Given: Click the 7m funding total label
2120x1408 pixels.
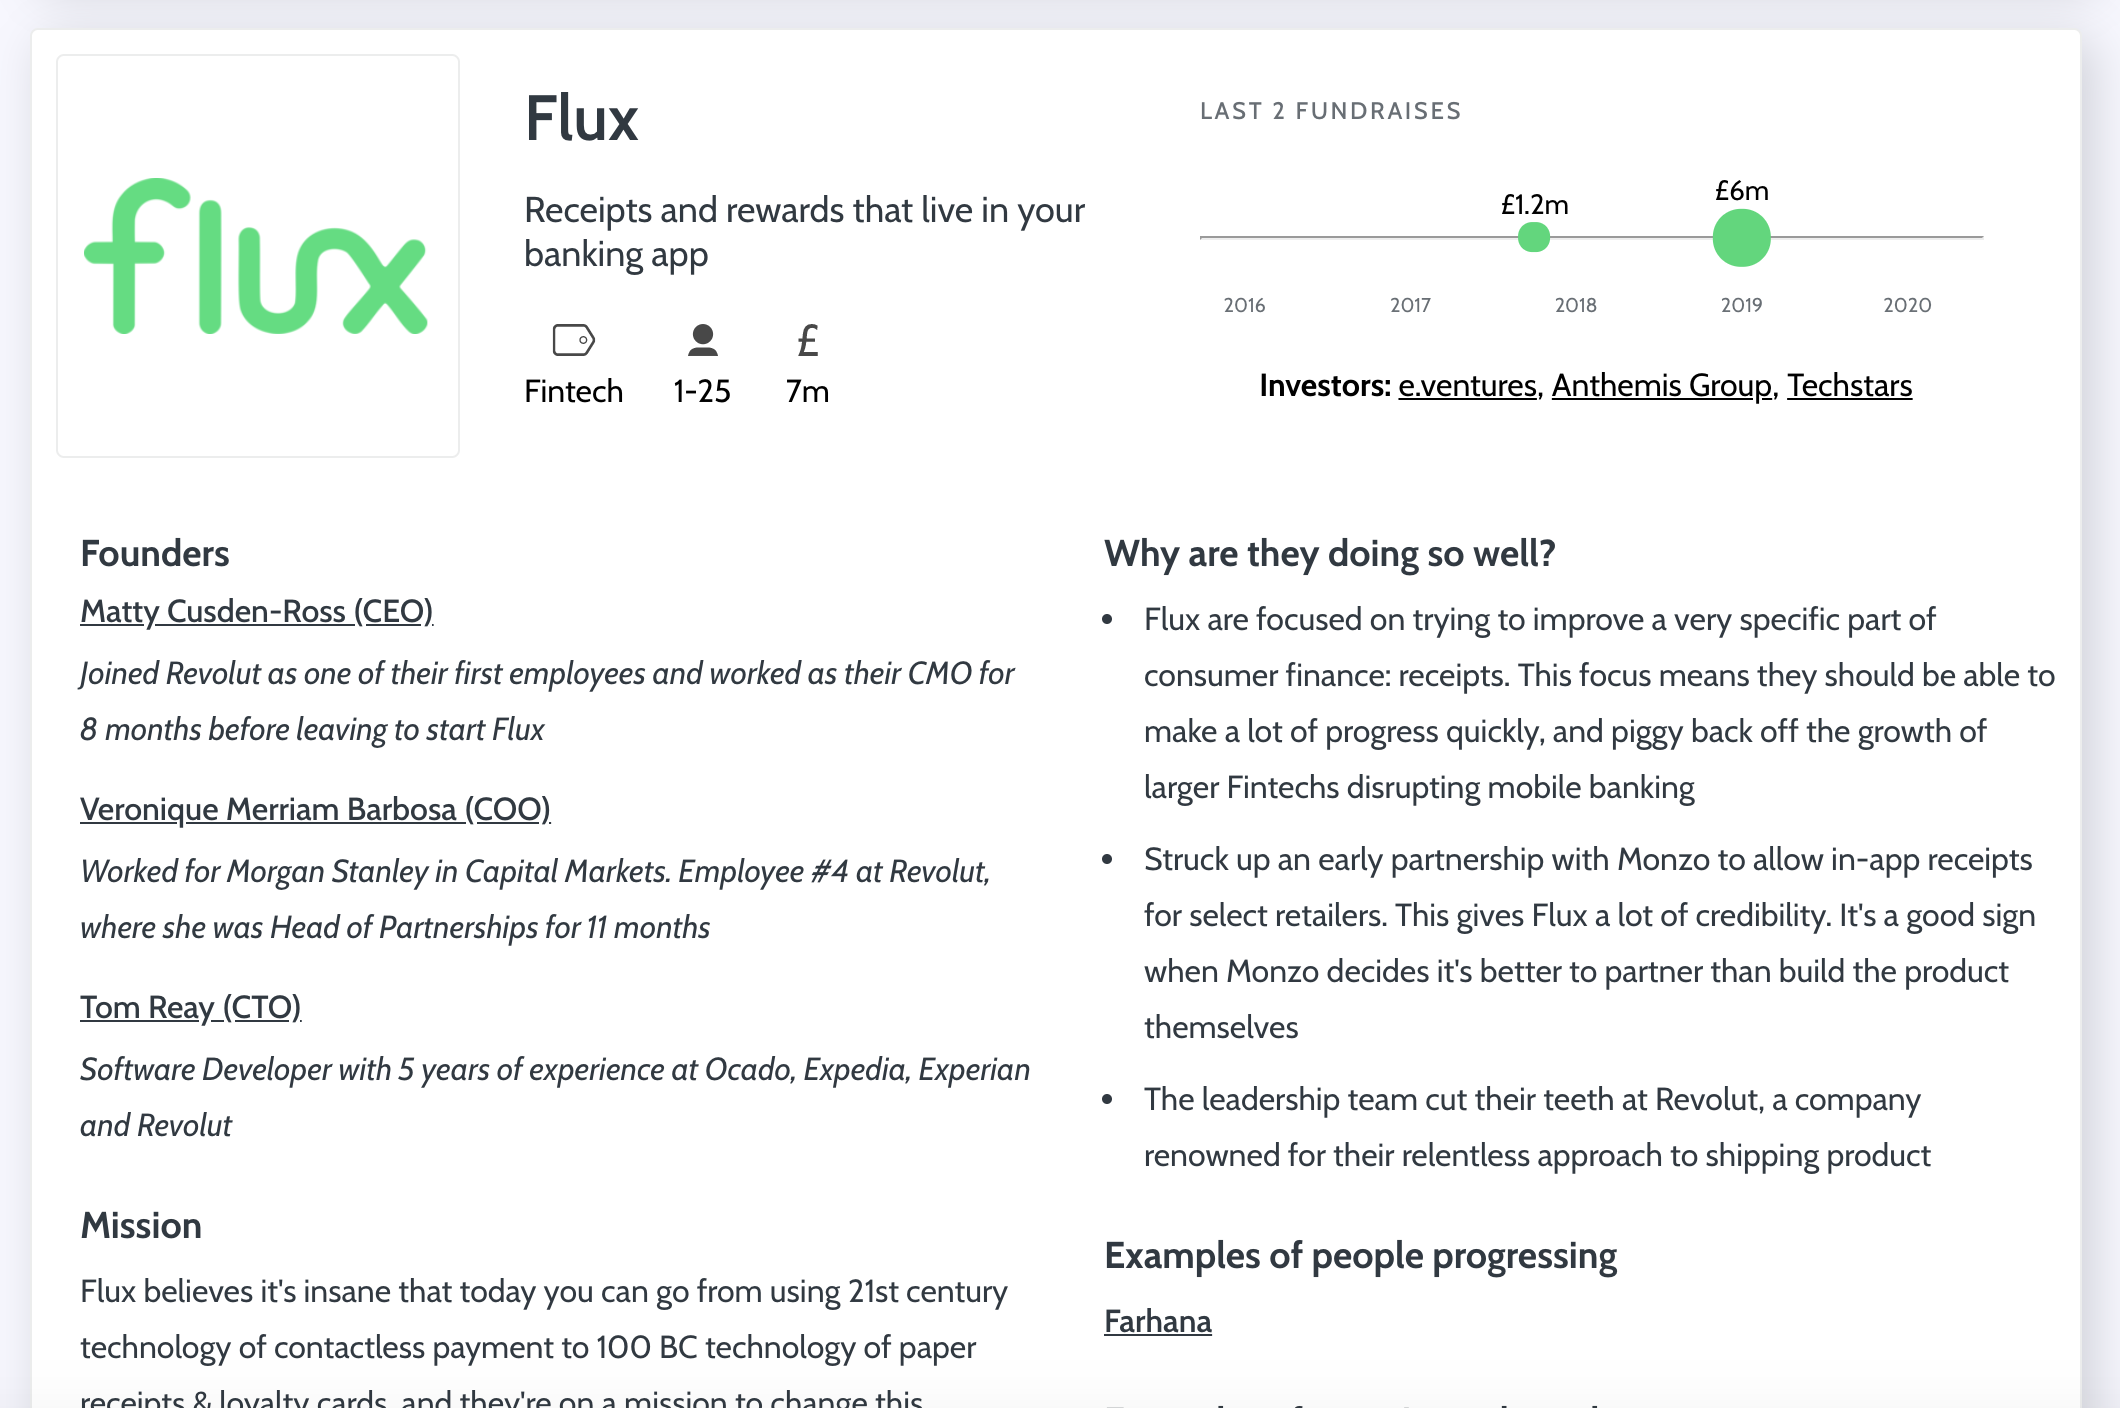Looking at the screenshot, I should pyautogui.click(x=807, y=391).
